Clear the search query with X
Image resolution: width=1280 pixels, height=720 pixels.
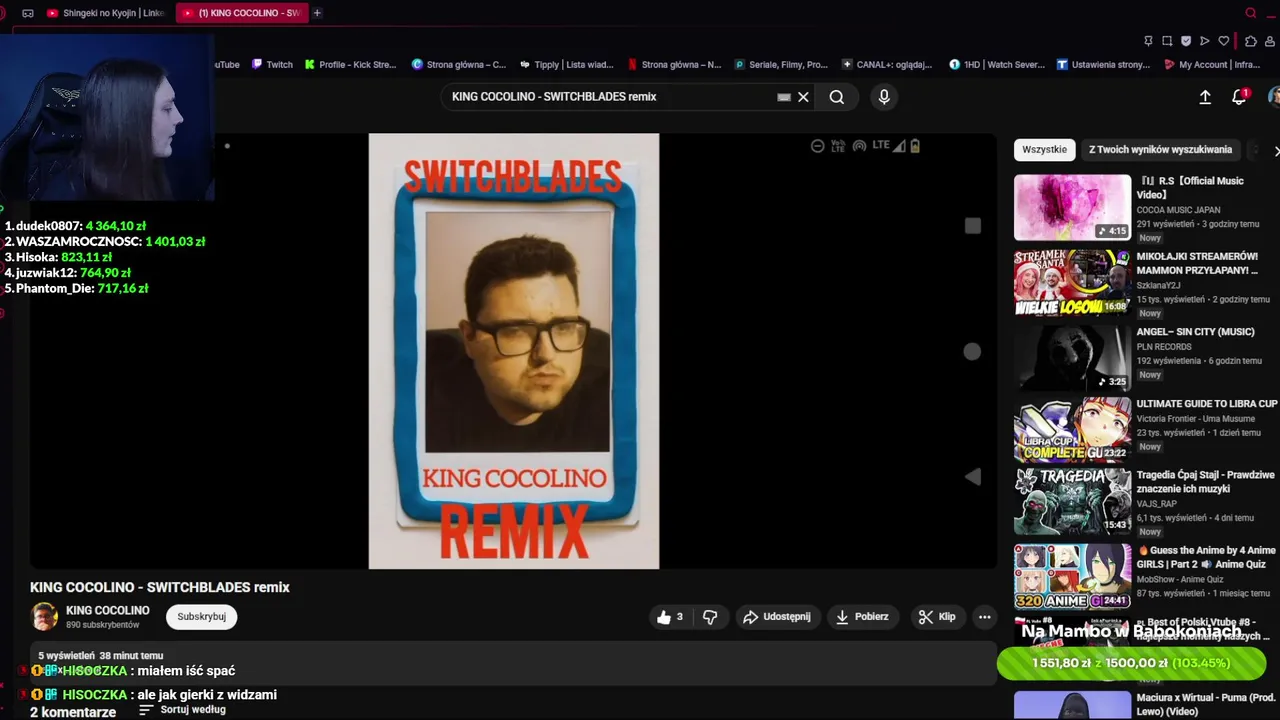coord(803,97)
